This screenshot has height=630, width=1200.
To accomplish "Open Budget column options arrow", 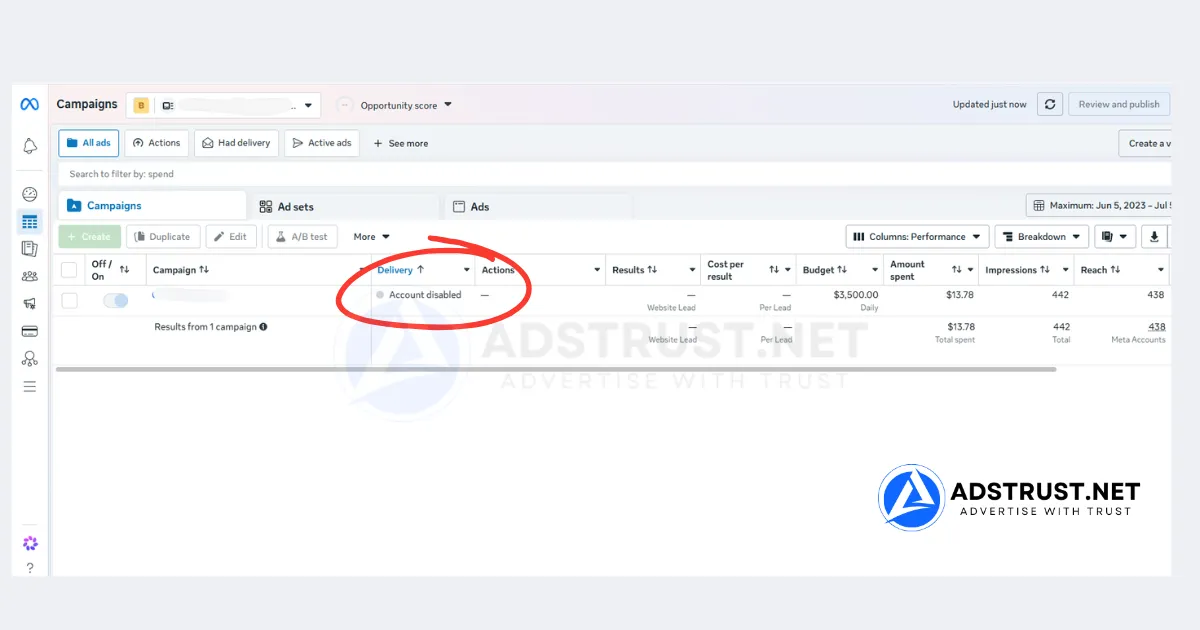I will (x=874, y=270).
